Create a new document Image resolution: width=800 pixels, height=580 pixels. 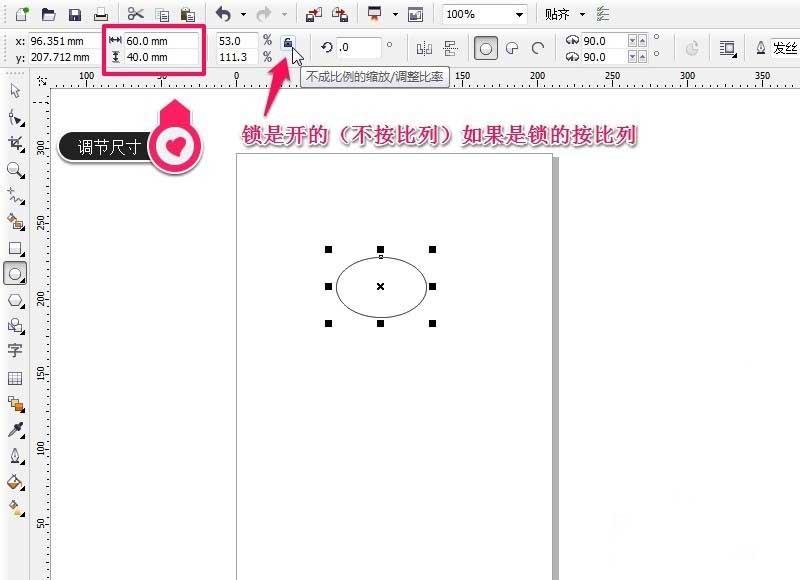(22, 14)
